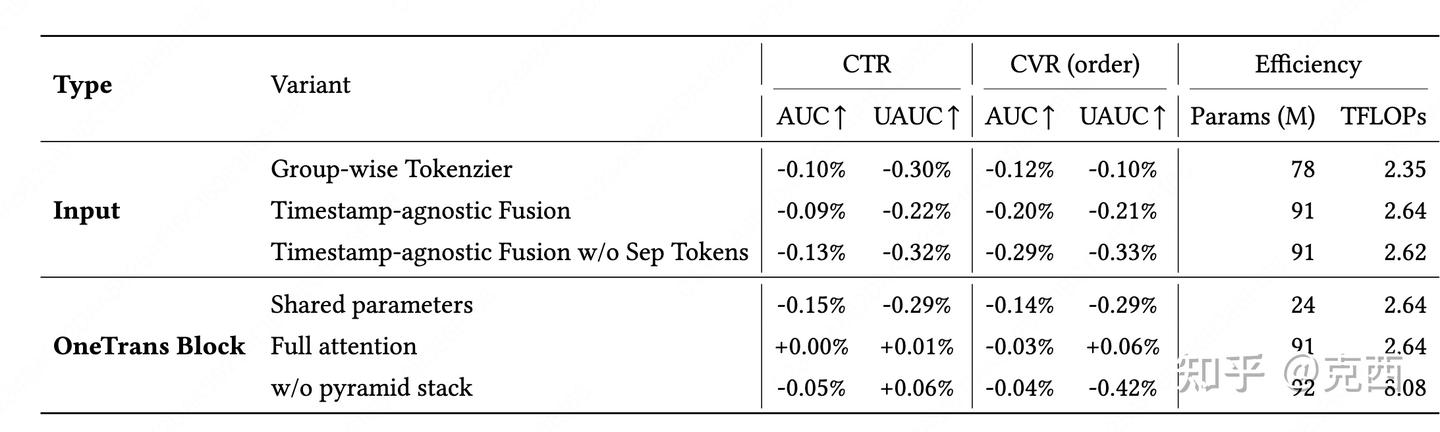Image resolution: width=1440 pixels, height=432 pixels.
Task: Select the +0.00% Full attention AUC cell
Action: point(811,347)
